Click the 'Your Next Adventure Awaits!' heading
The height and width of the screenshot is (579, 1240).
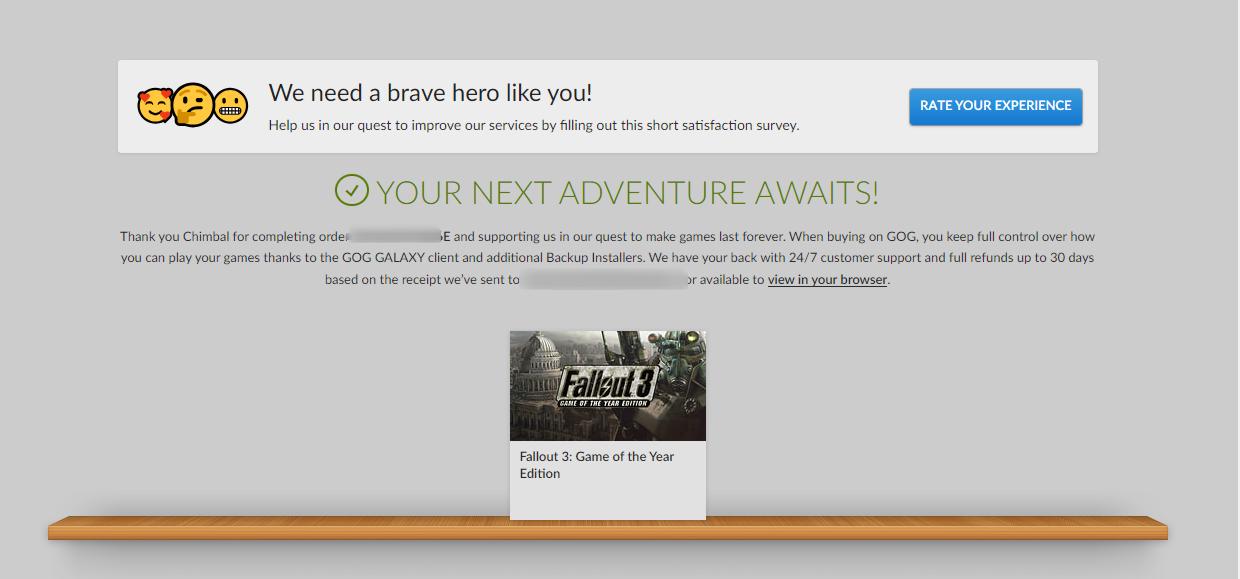click(627, 192)
